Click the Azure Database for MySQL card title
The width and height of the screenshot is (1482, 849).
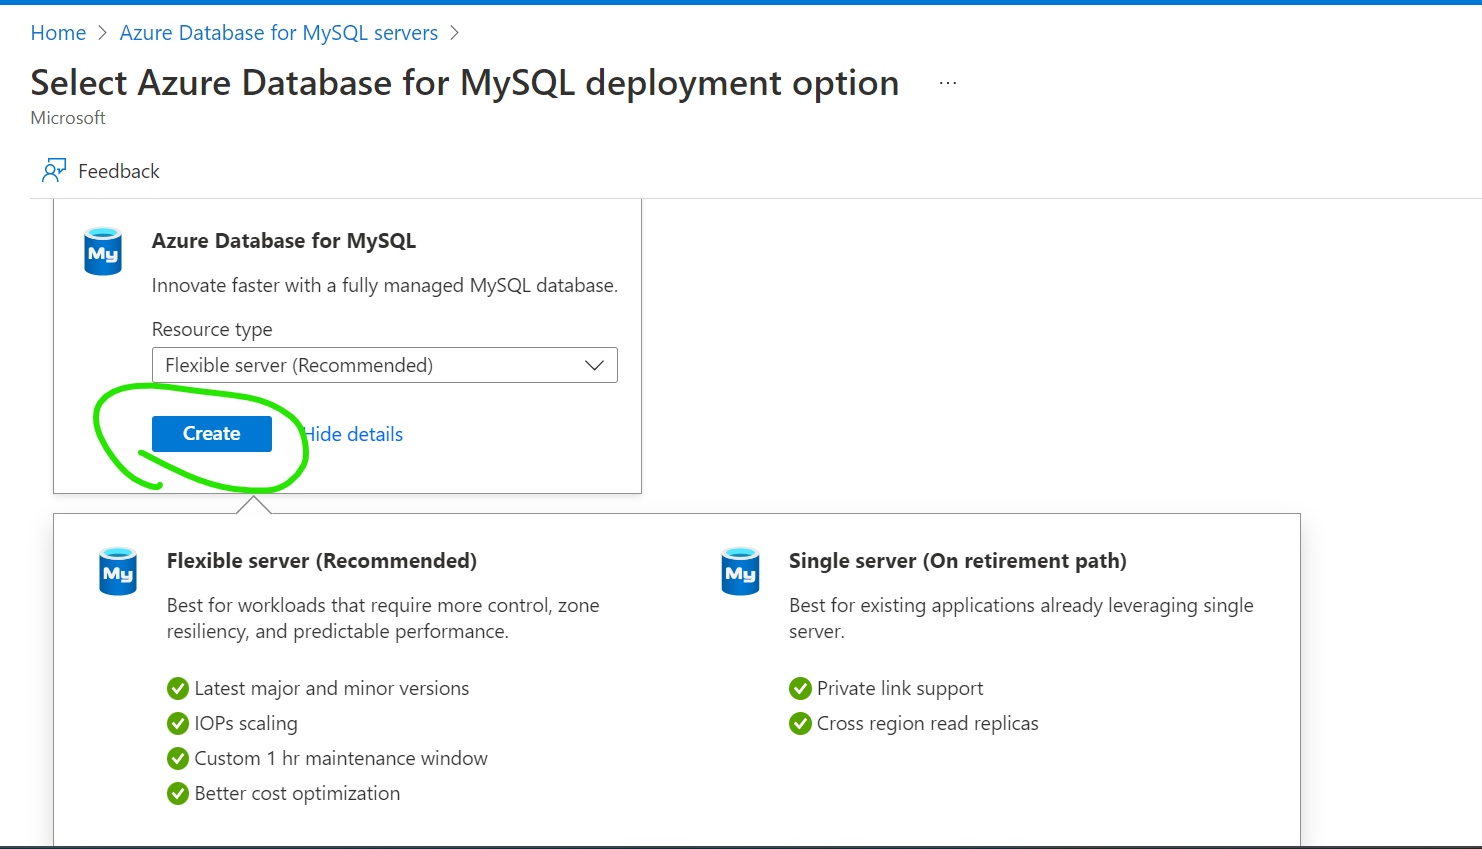click(x=284, y=241)
